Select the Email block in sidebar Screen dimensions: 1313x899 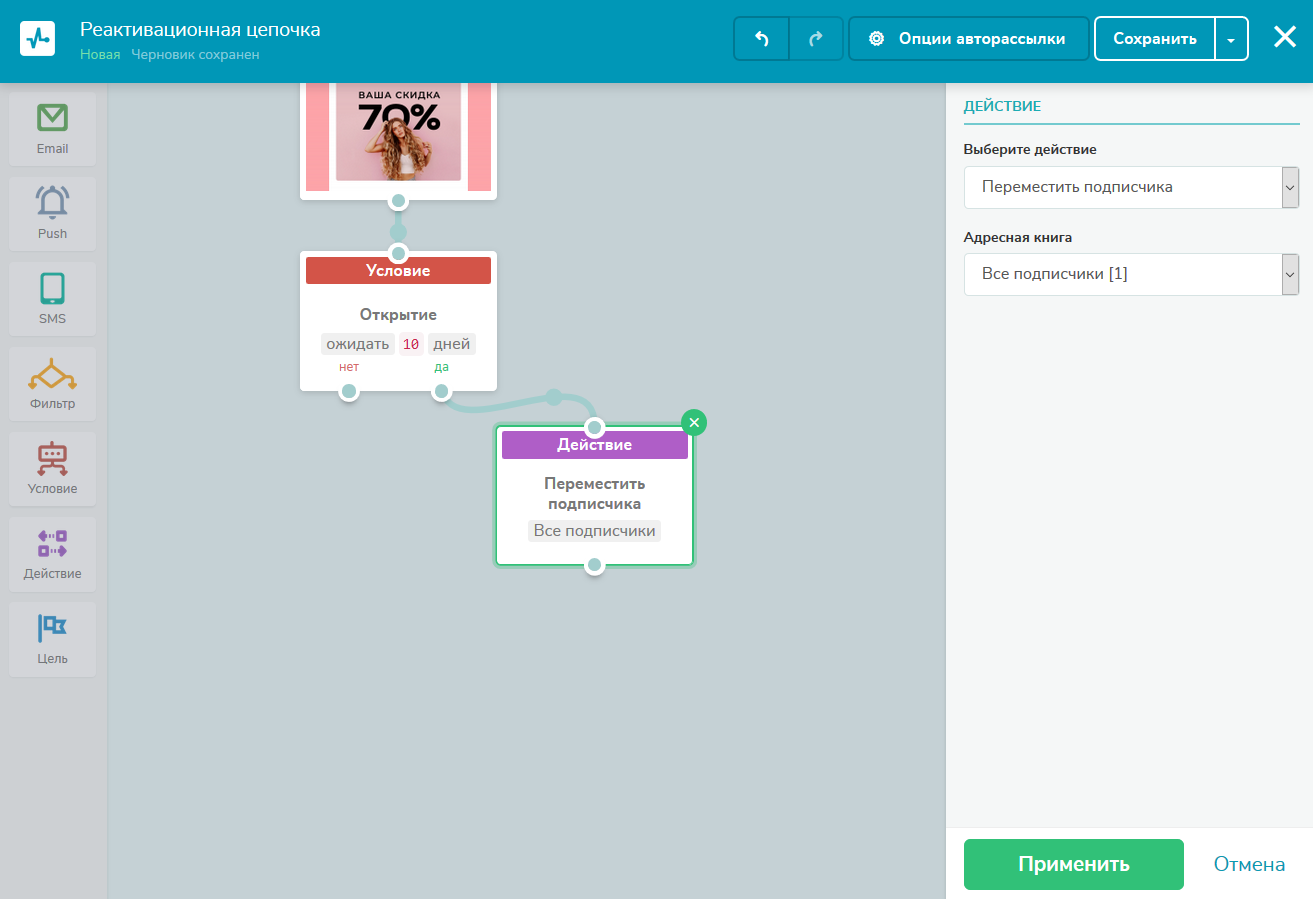coord(53,129)
